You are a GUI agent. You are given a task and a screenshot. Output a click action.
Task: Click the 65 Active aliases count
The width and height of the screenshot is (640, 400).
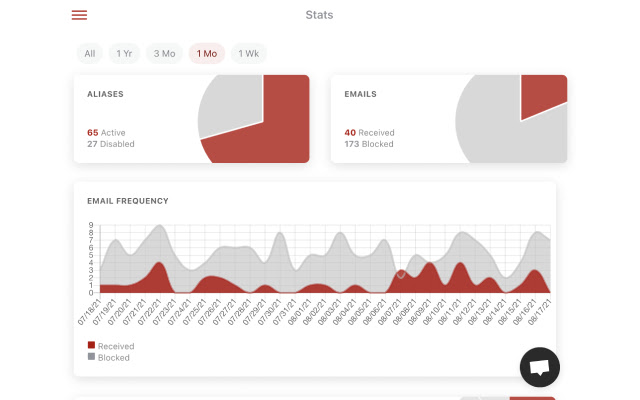pos(106,133)
